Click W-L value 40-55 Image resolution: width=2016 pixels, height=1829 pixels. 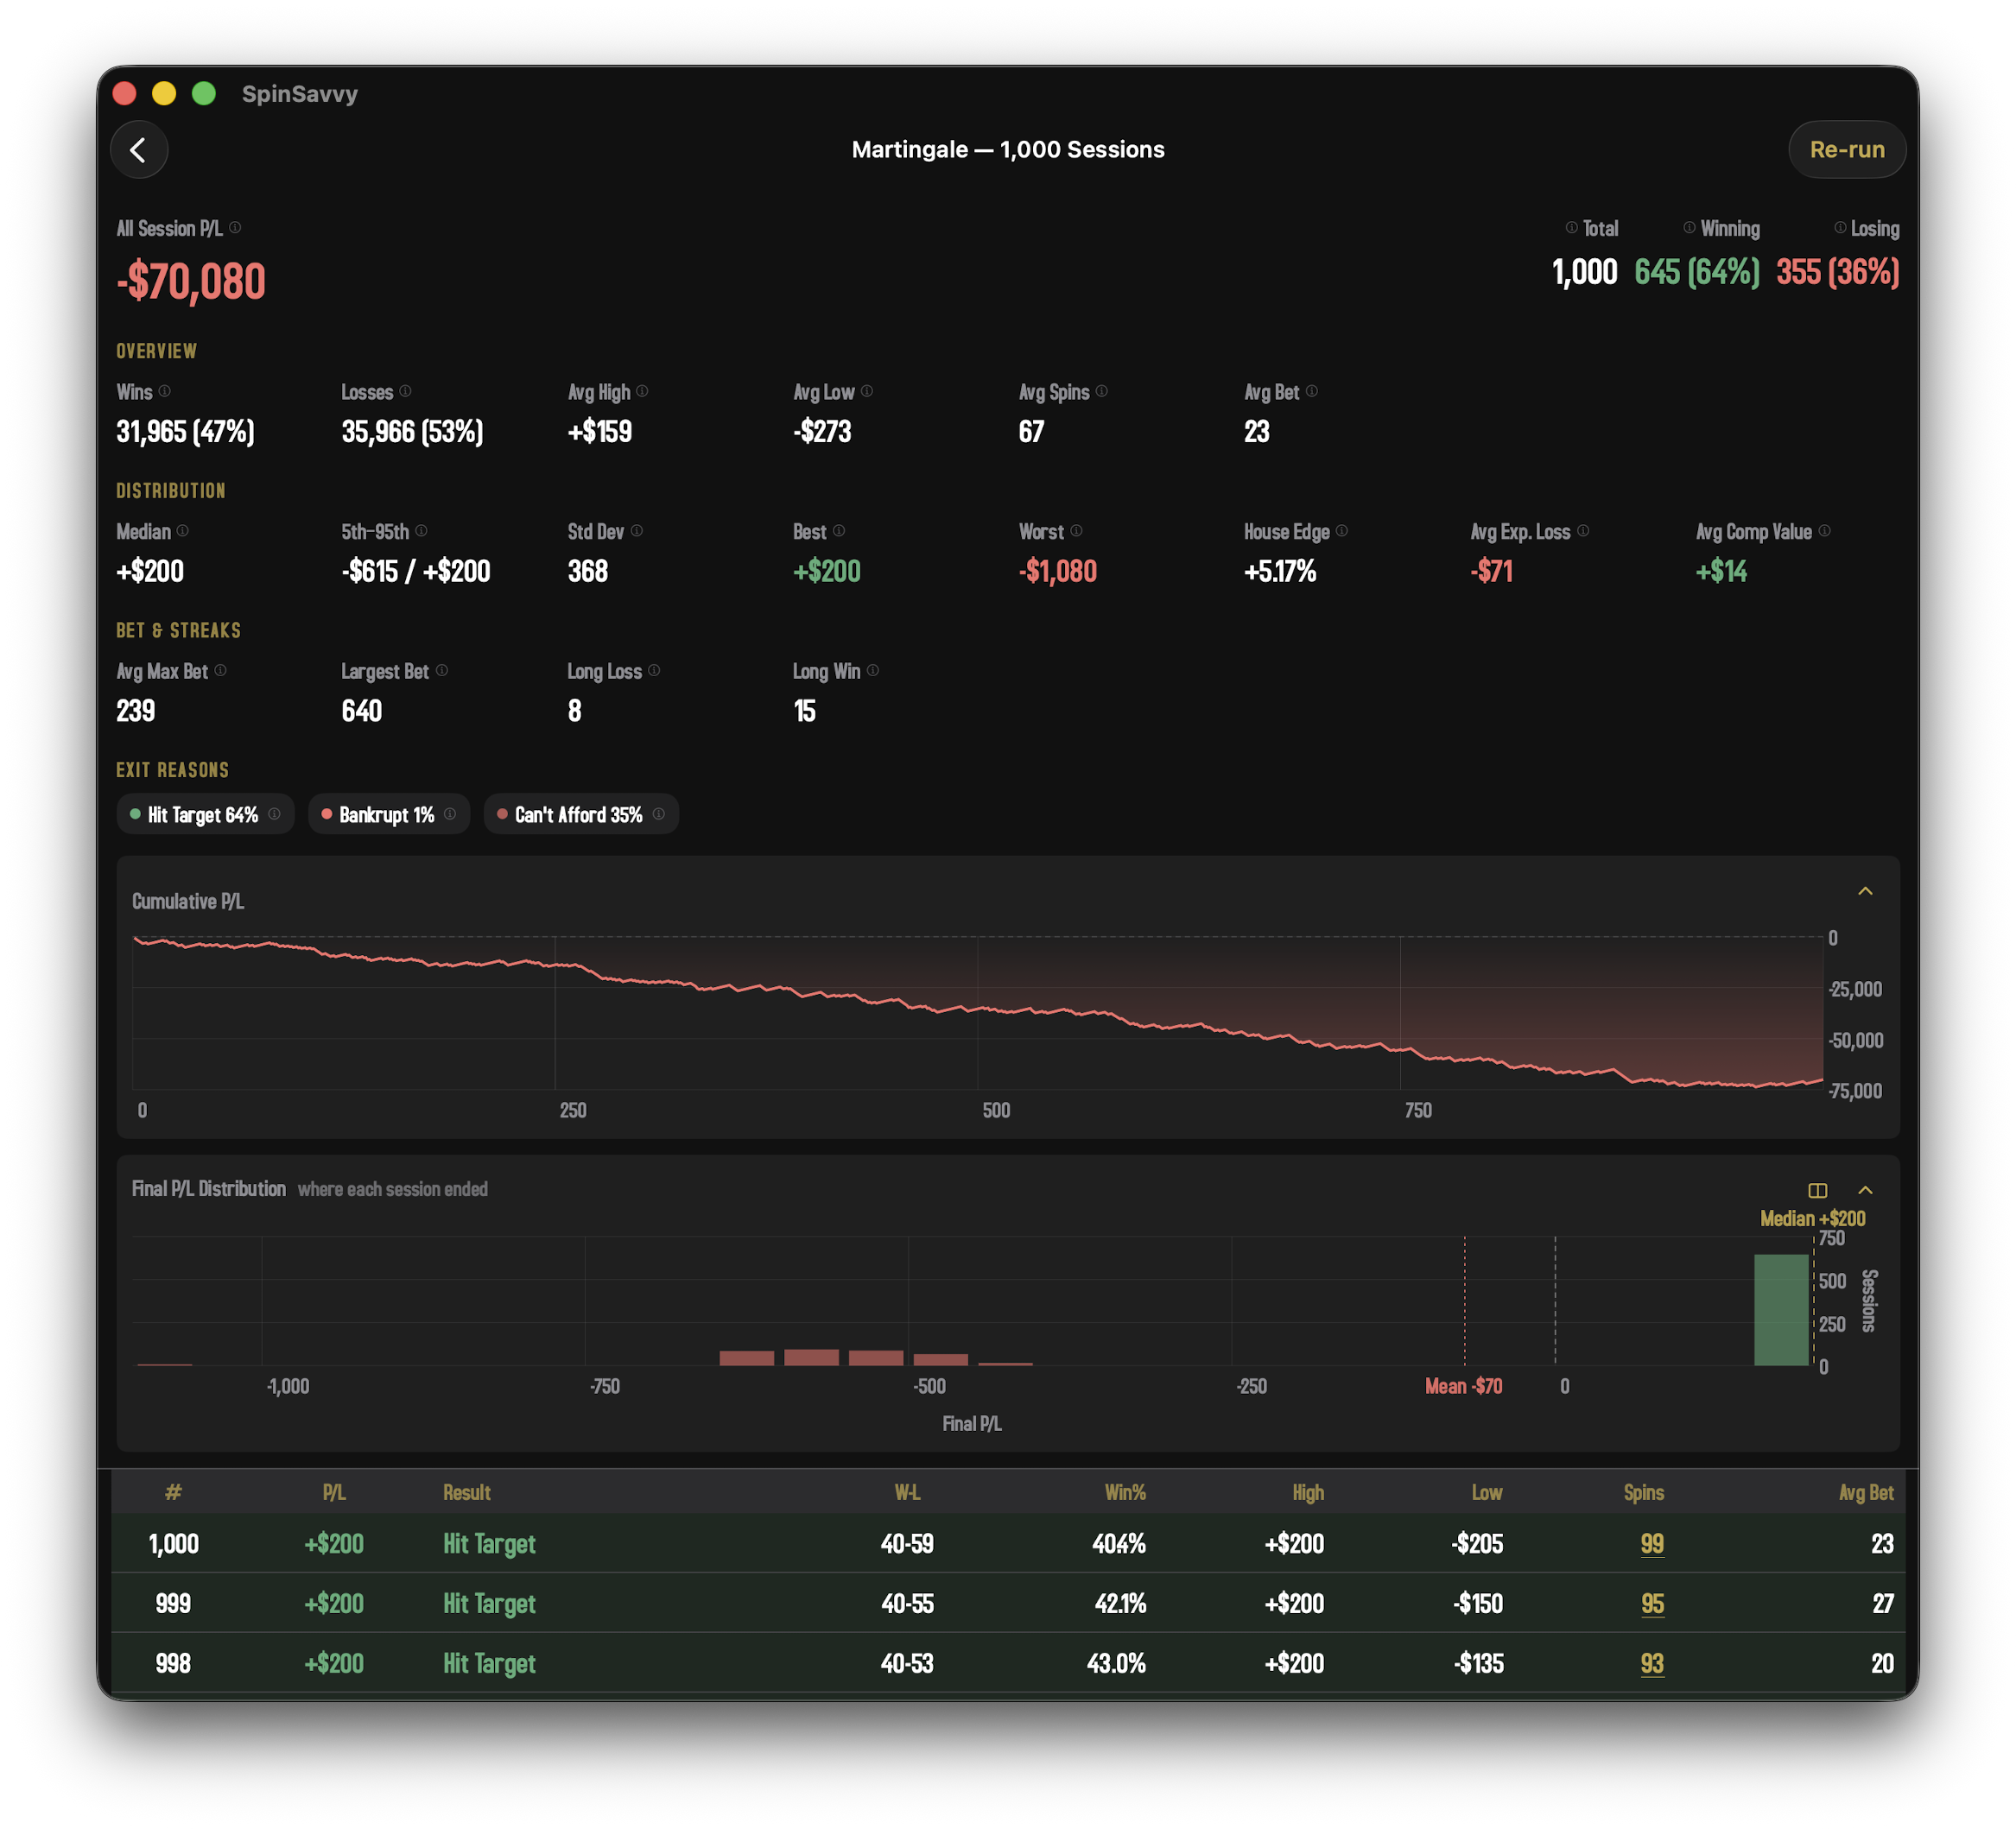coord(907,1604)
